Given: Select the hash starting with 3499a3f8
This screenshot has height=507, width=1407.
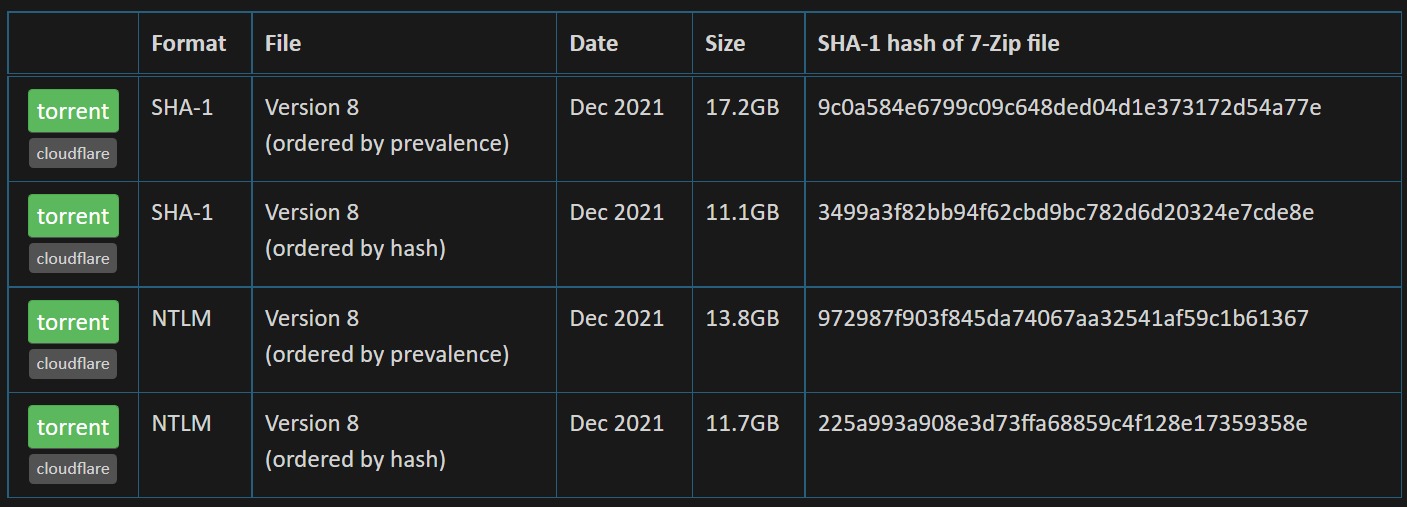Looking at the screenshot, I should coord(1065,212).
